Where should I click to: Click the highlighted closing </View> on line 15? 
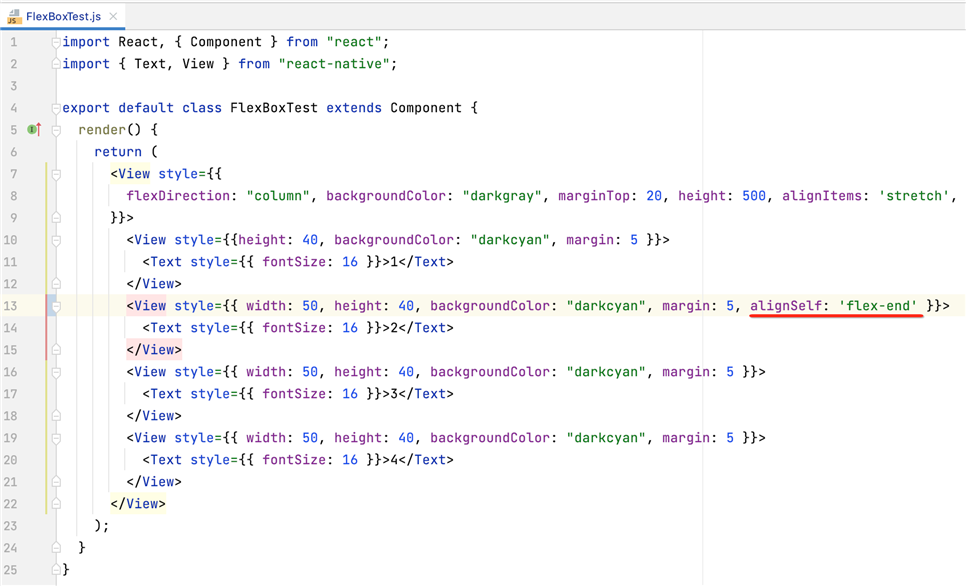coord(154,350)
